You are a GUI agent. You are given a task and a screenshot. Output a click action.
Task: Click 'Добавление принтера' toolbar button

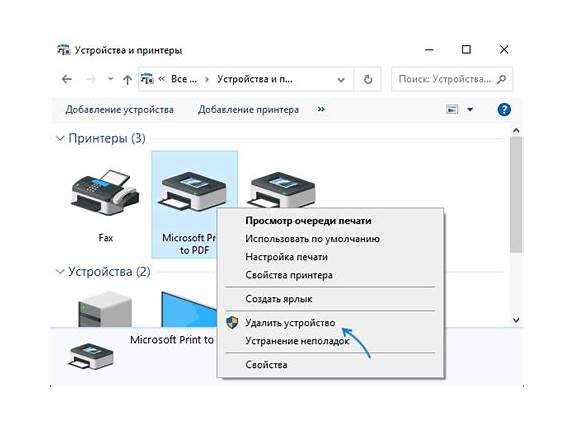[248, 110]
